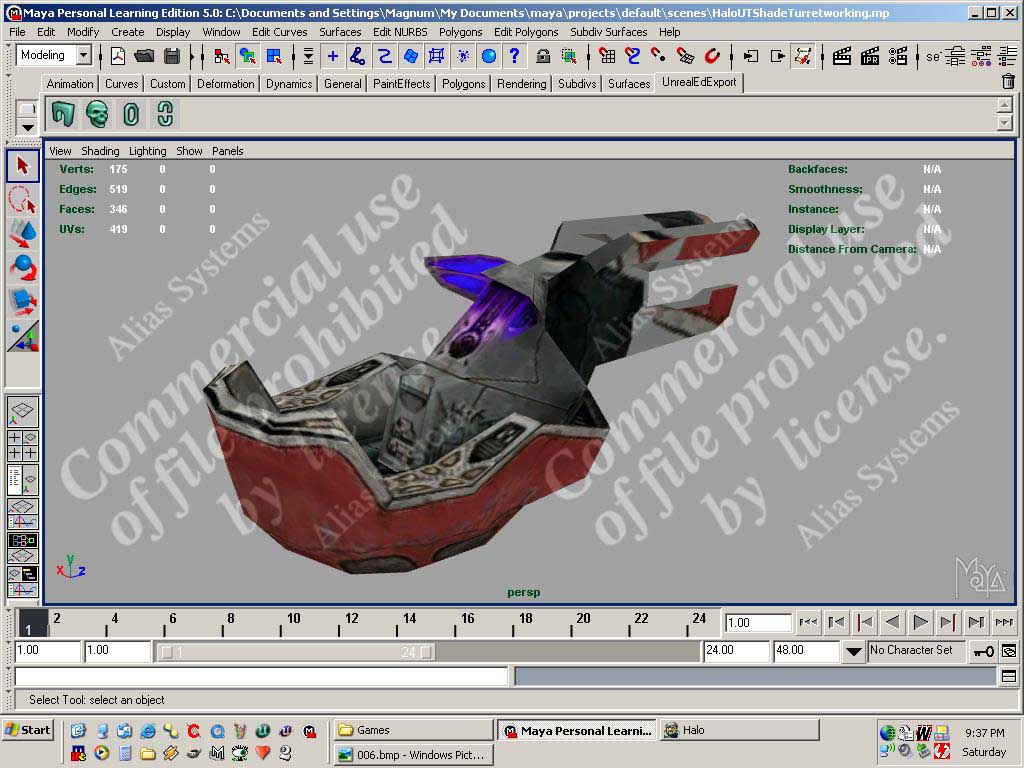This screenshot has height=768, width=1024.
Task: Toggle the handles selection mask (plus icon)
Action: tap(332, 56)
